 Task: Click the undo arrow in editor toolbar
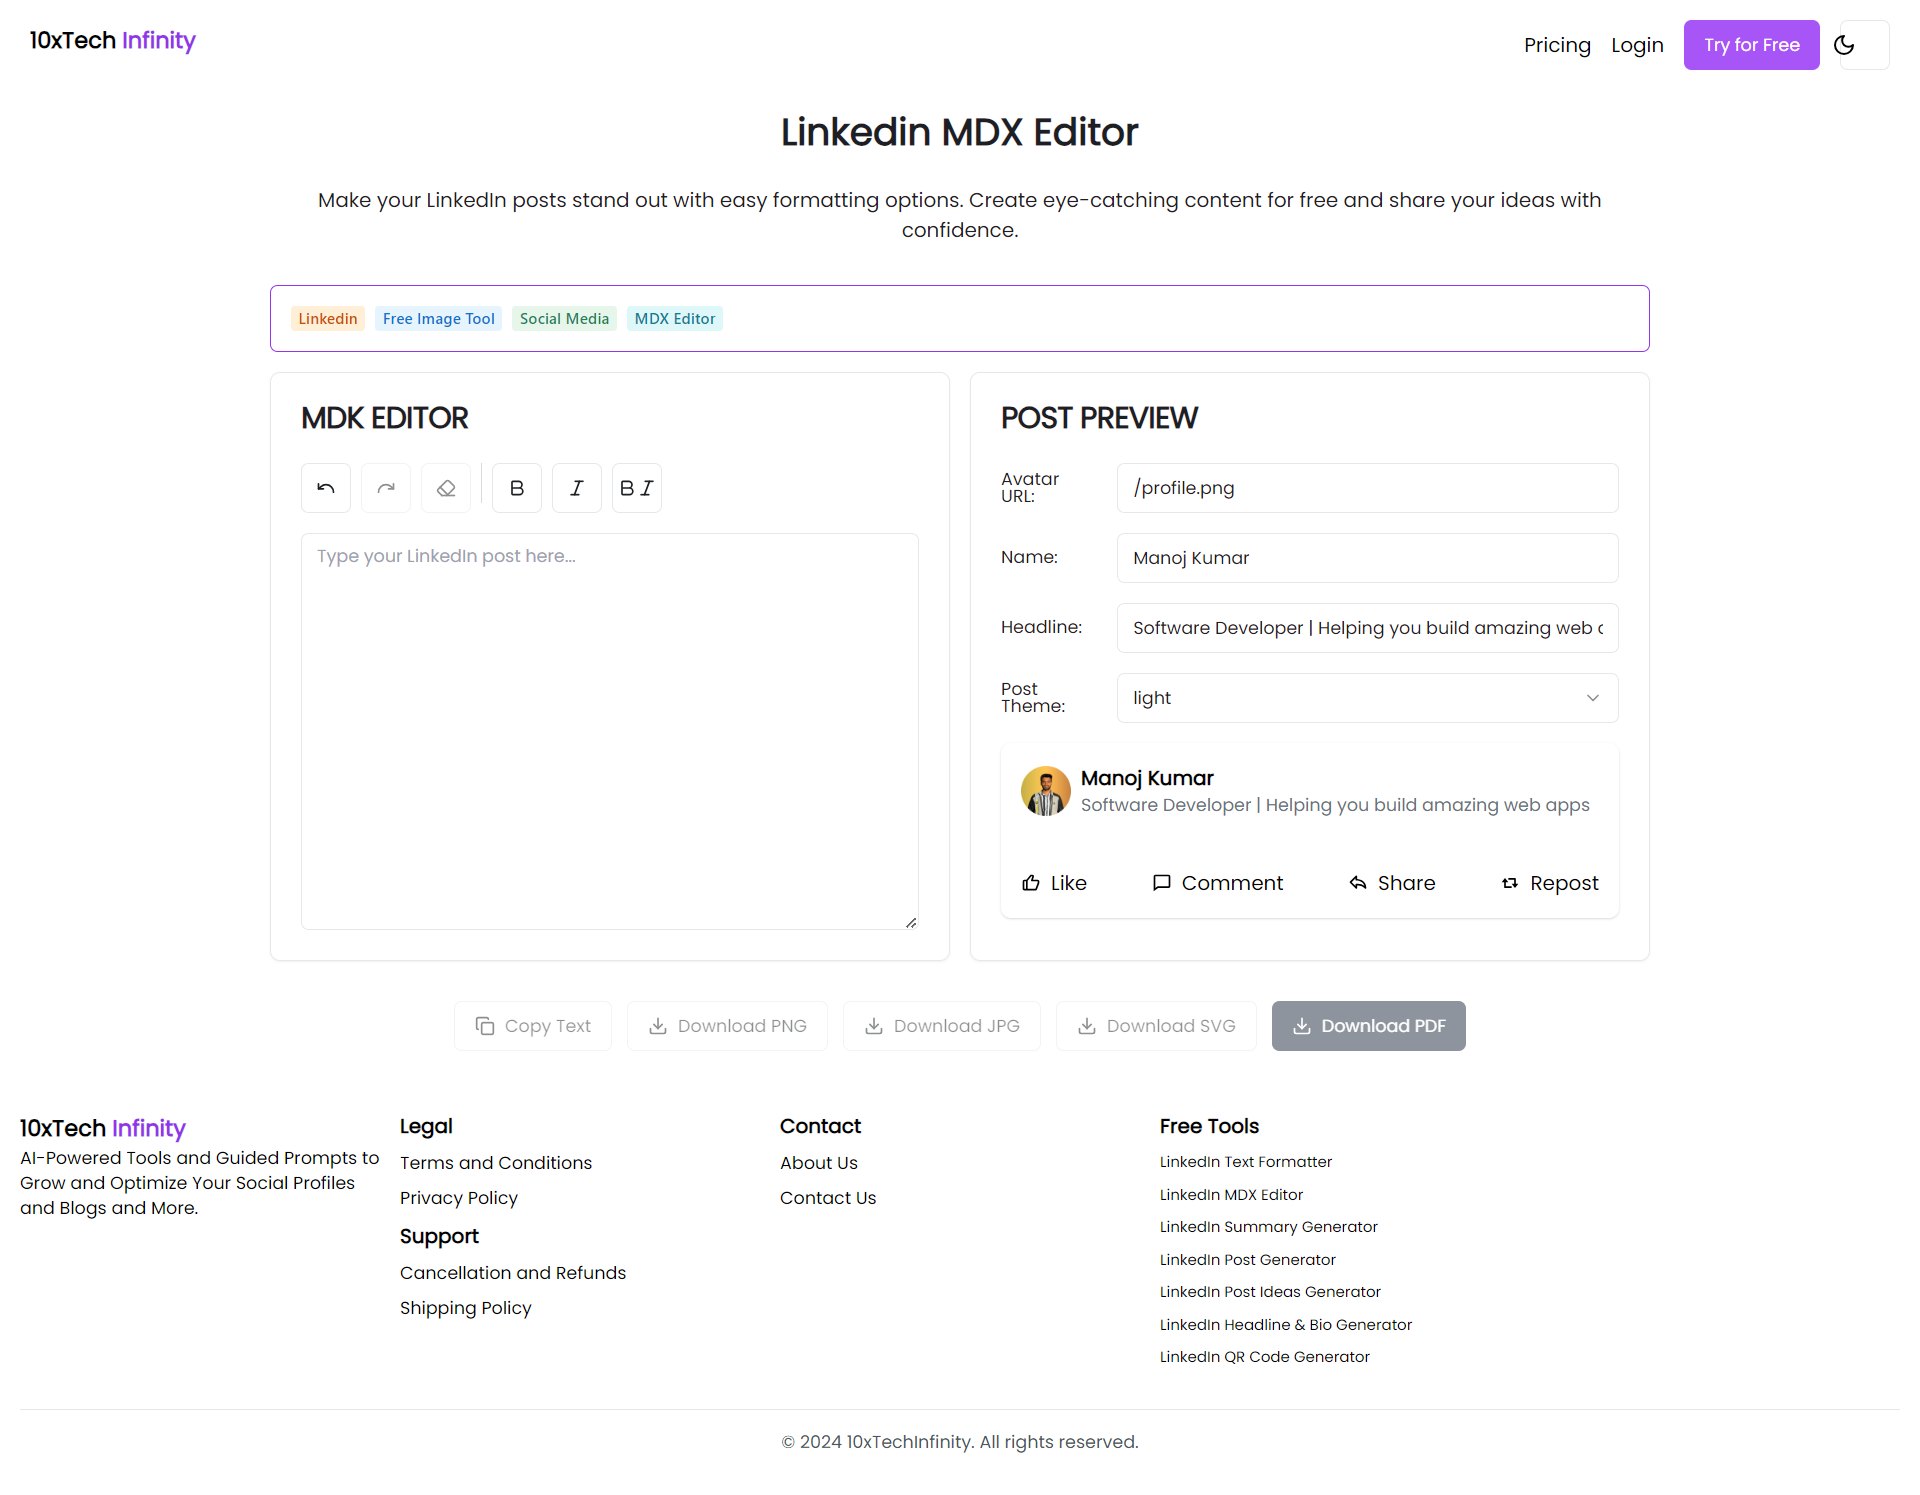(x=326, y=488)
